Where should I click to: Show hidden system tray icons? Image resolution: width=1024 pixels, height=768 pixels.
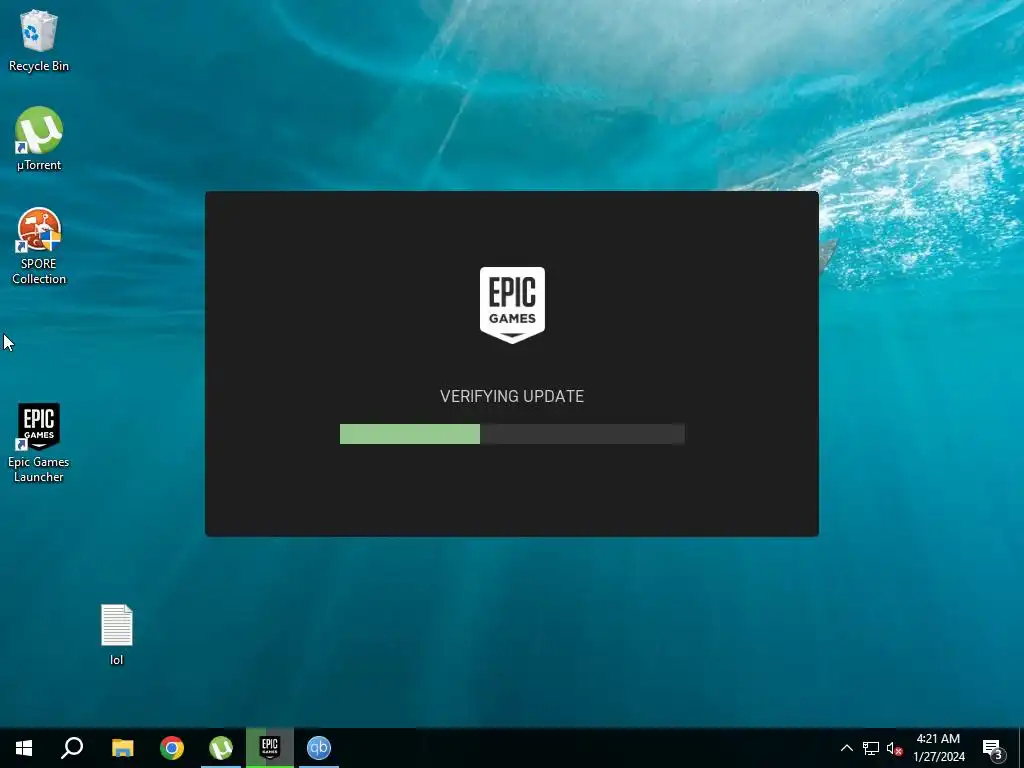[846, 748]
